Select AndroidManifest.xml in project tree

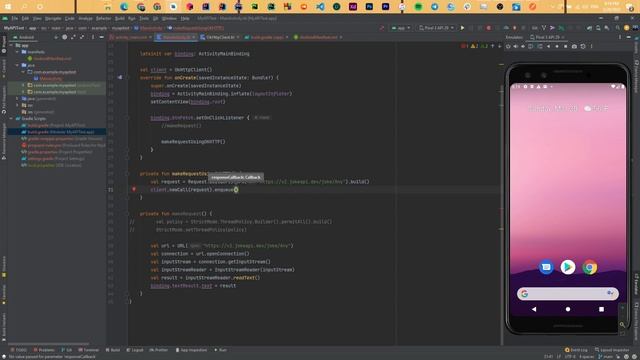pyautogui.click(x=49, y=59)
